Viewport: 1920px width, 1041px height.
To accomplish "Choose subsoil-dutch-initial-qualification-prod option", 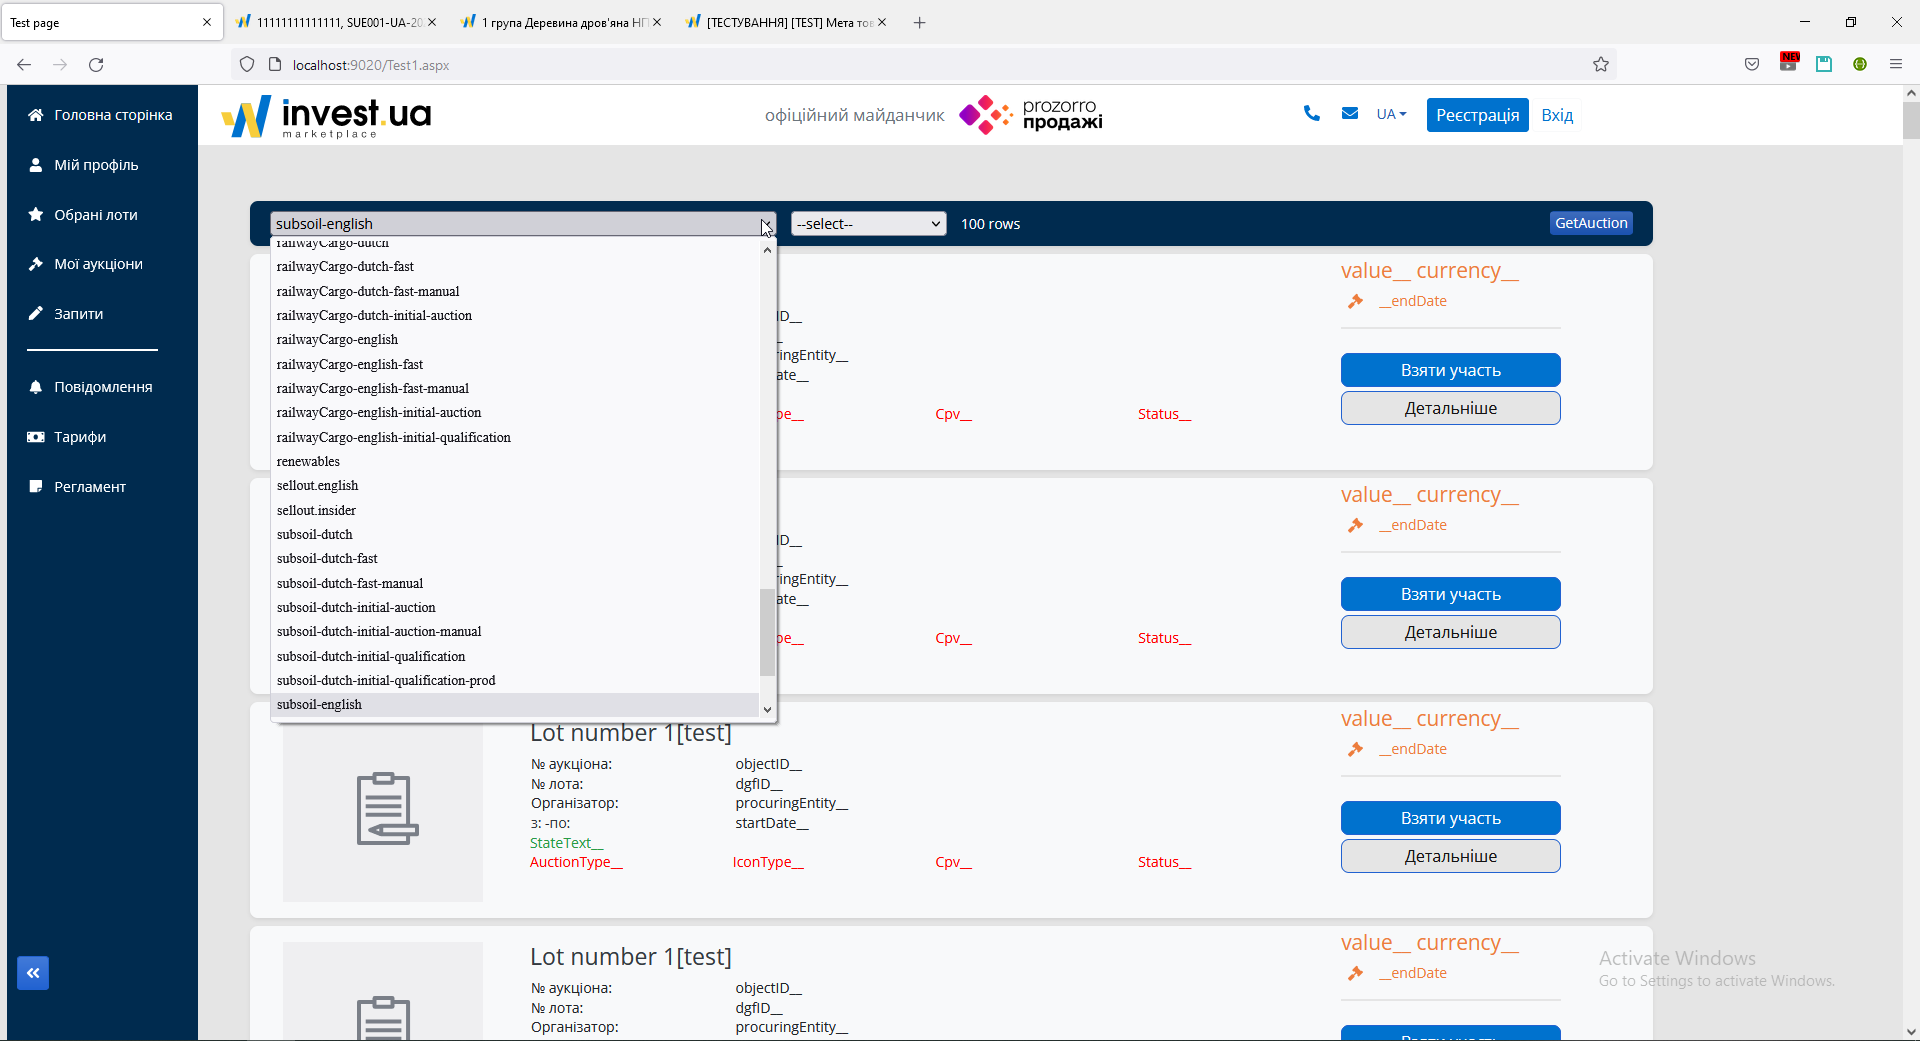I will point(515,681).
